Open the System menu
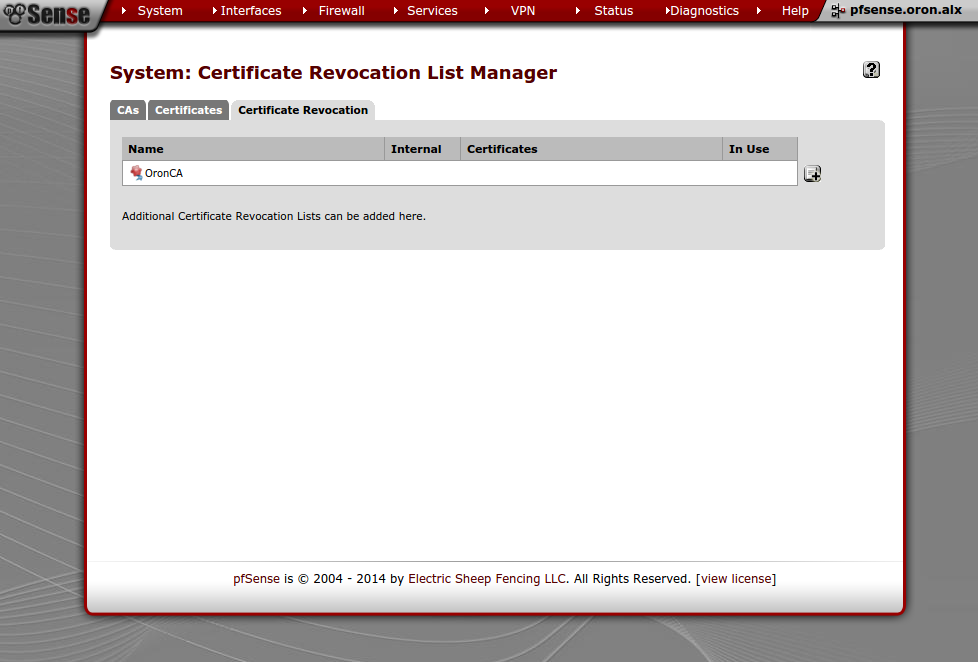The image size is (978, 662). pyautogui.click(x=160, y=11)
